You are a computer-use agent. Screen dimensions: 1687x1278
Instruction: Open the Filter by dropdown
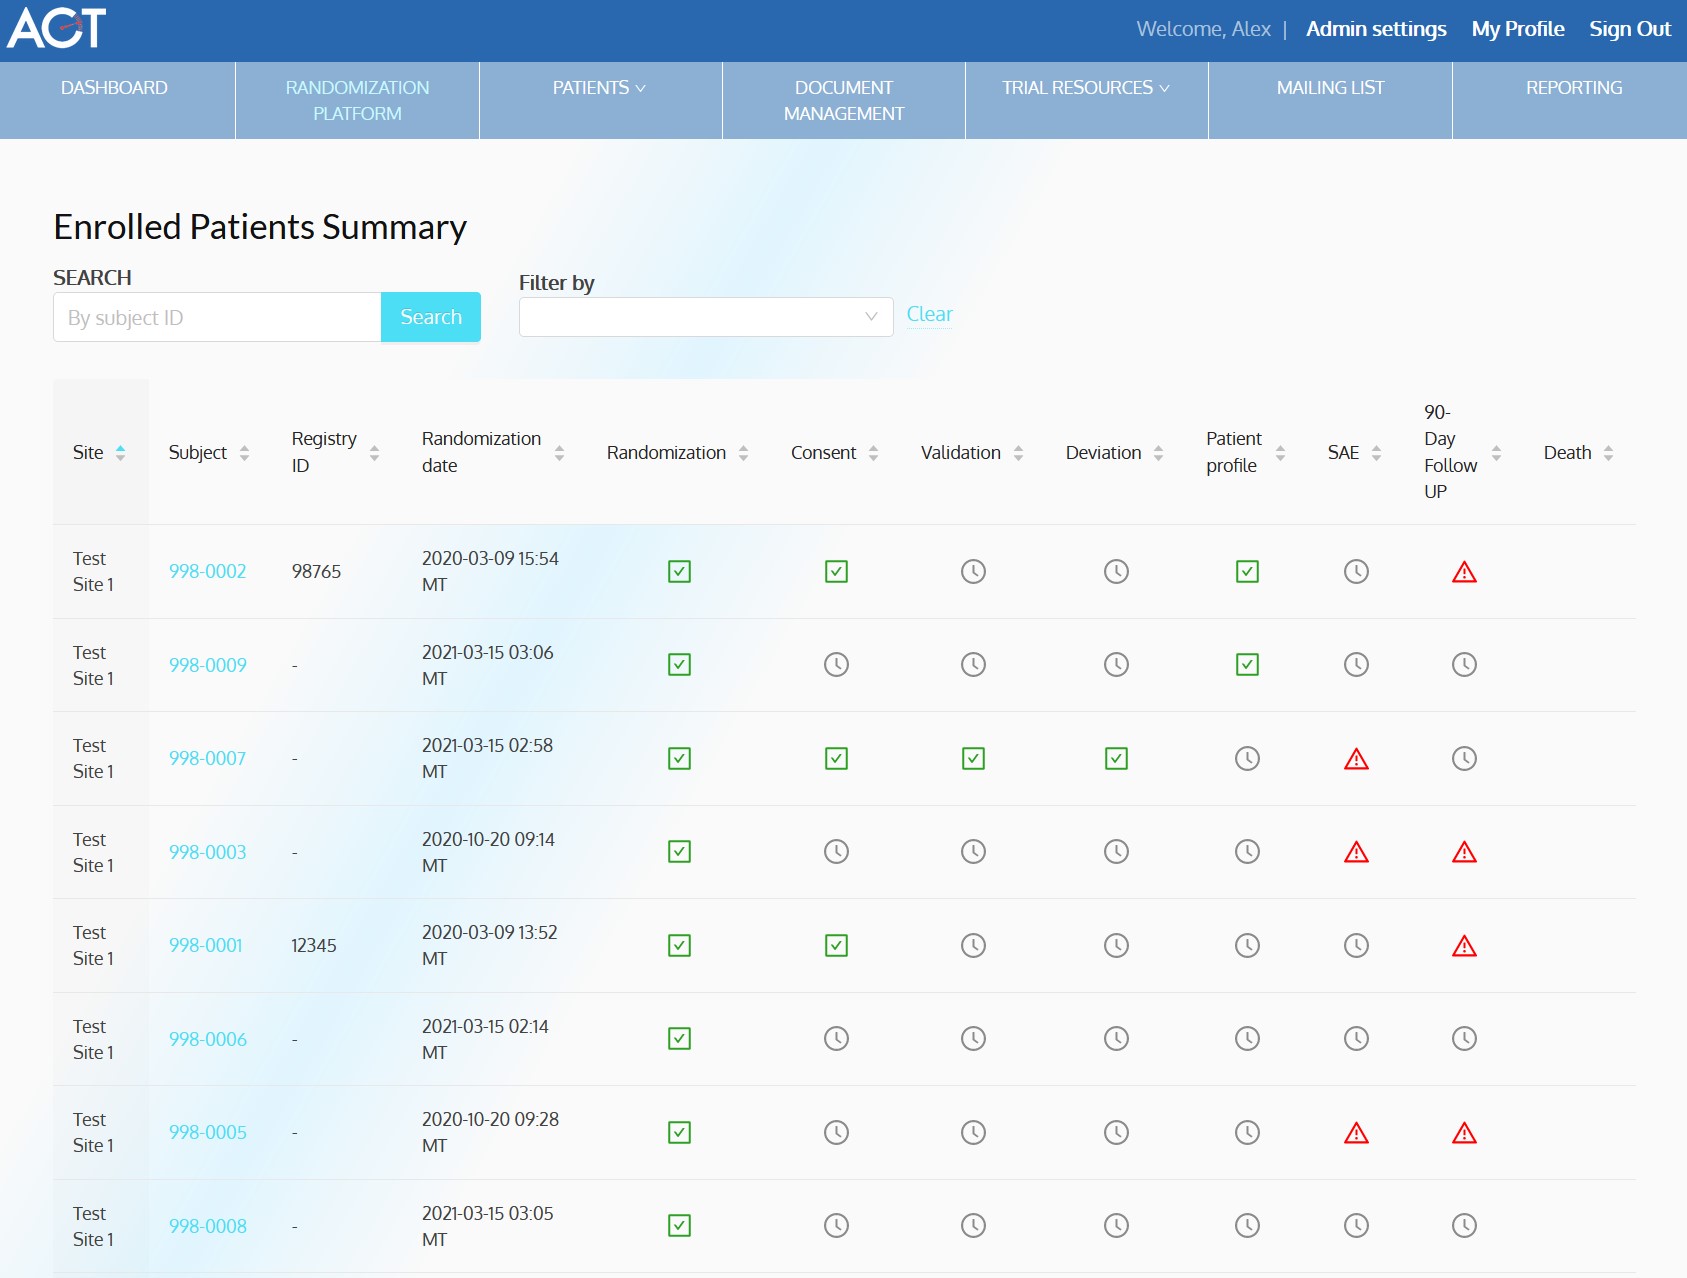706,317
